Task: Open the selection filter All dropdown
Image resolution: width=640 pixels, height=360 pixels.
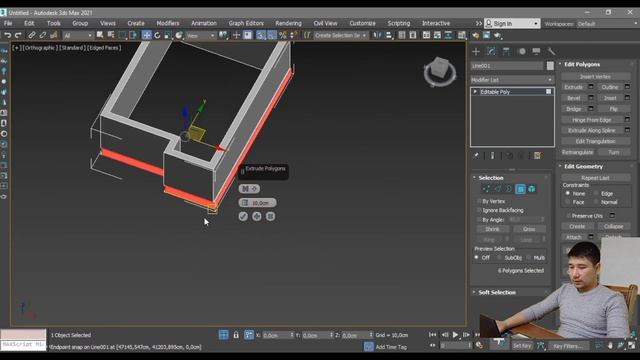Action: pyautogui.click(x=78, y=36)
